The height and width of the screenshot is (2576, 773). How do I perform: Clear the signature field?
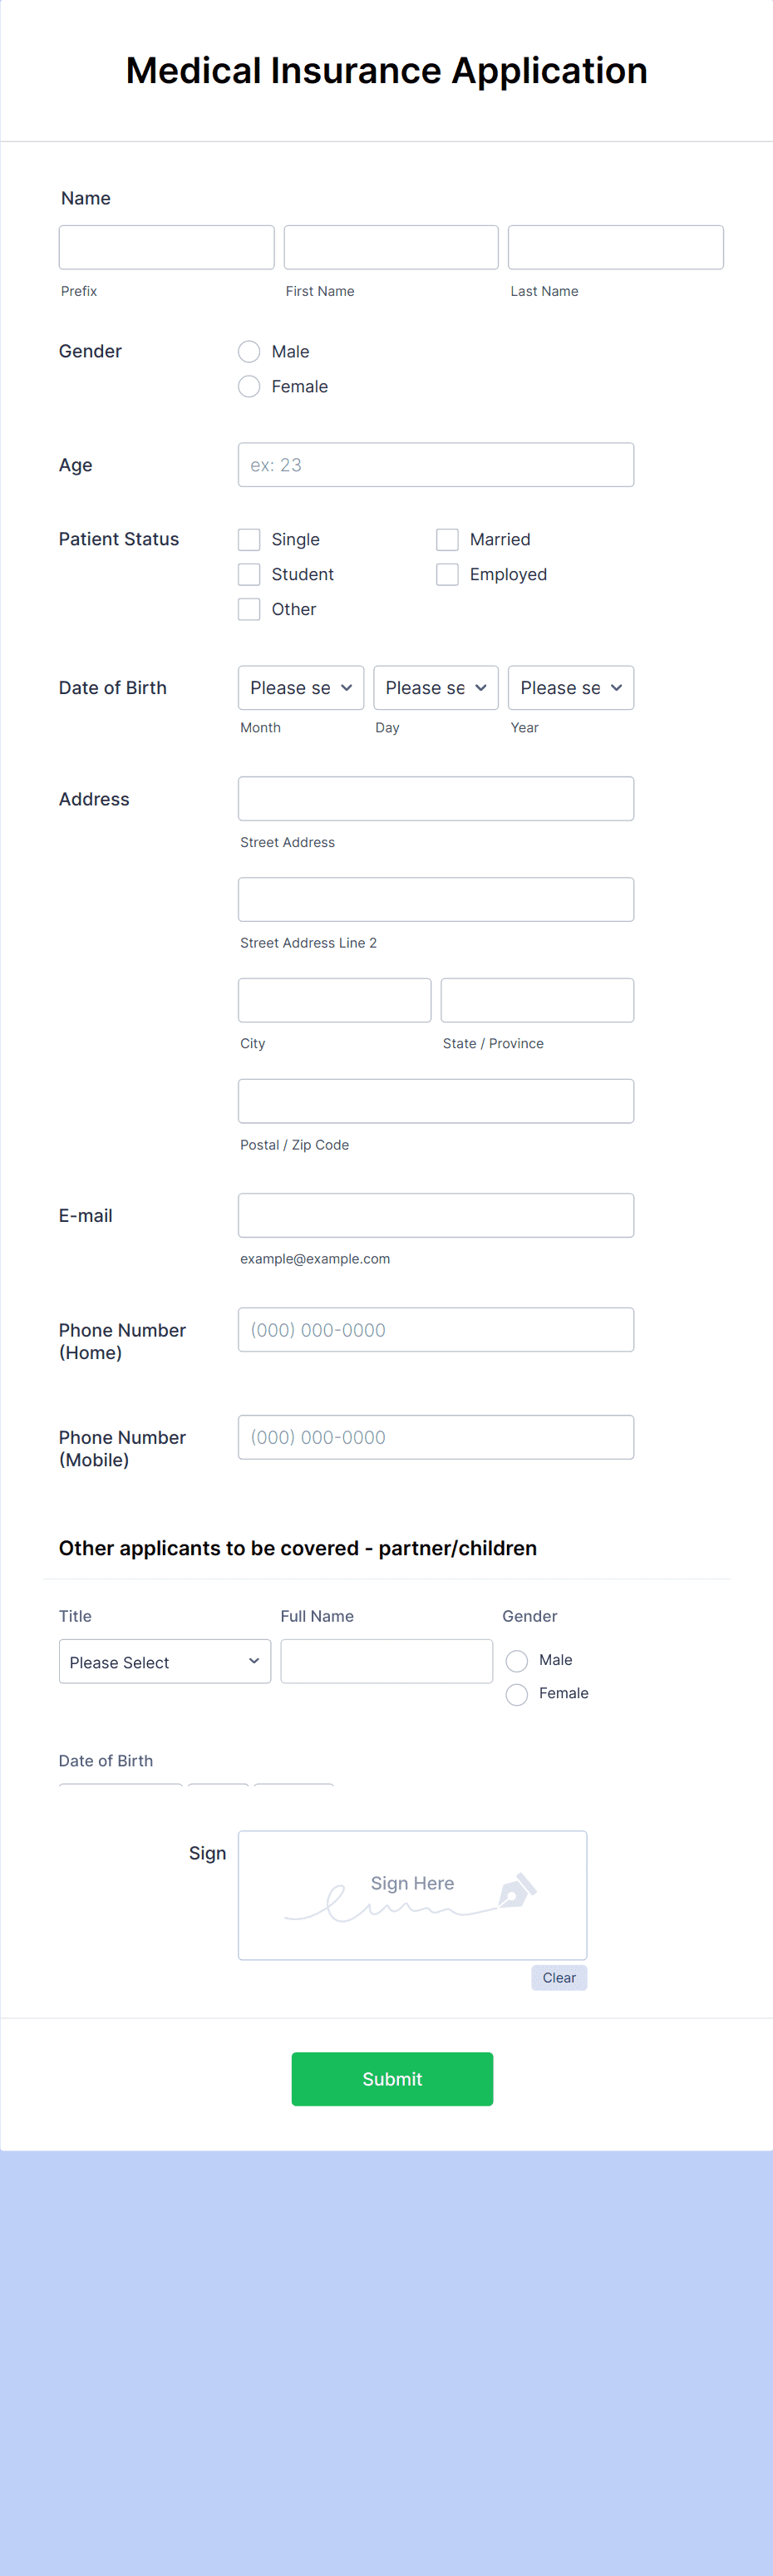pos(558,1977)
